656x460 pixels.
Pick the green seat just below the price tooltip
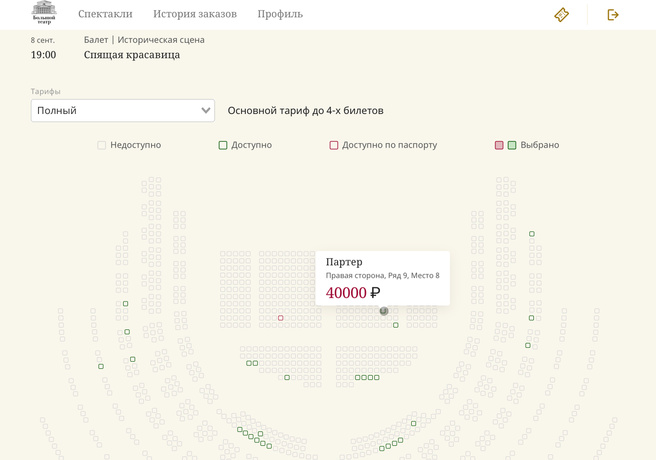396,325
